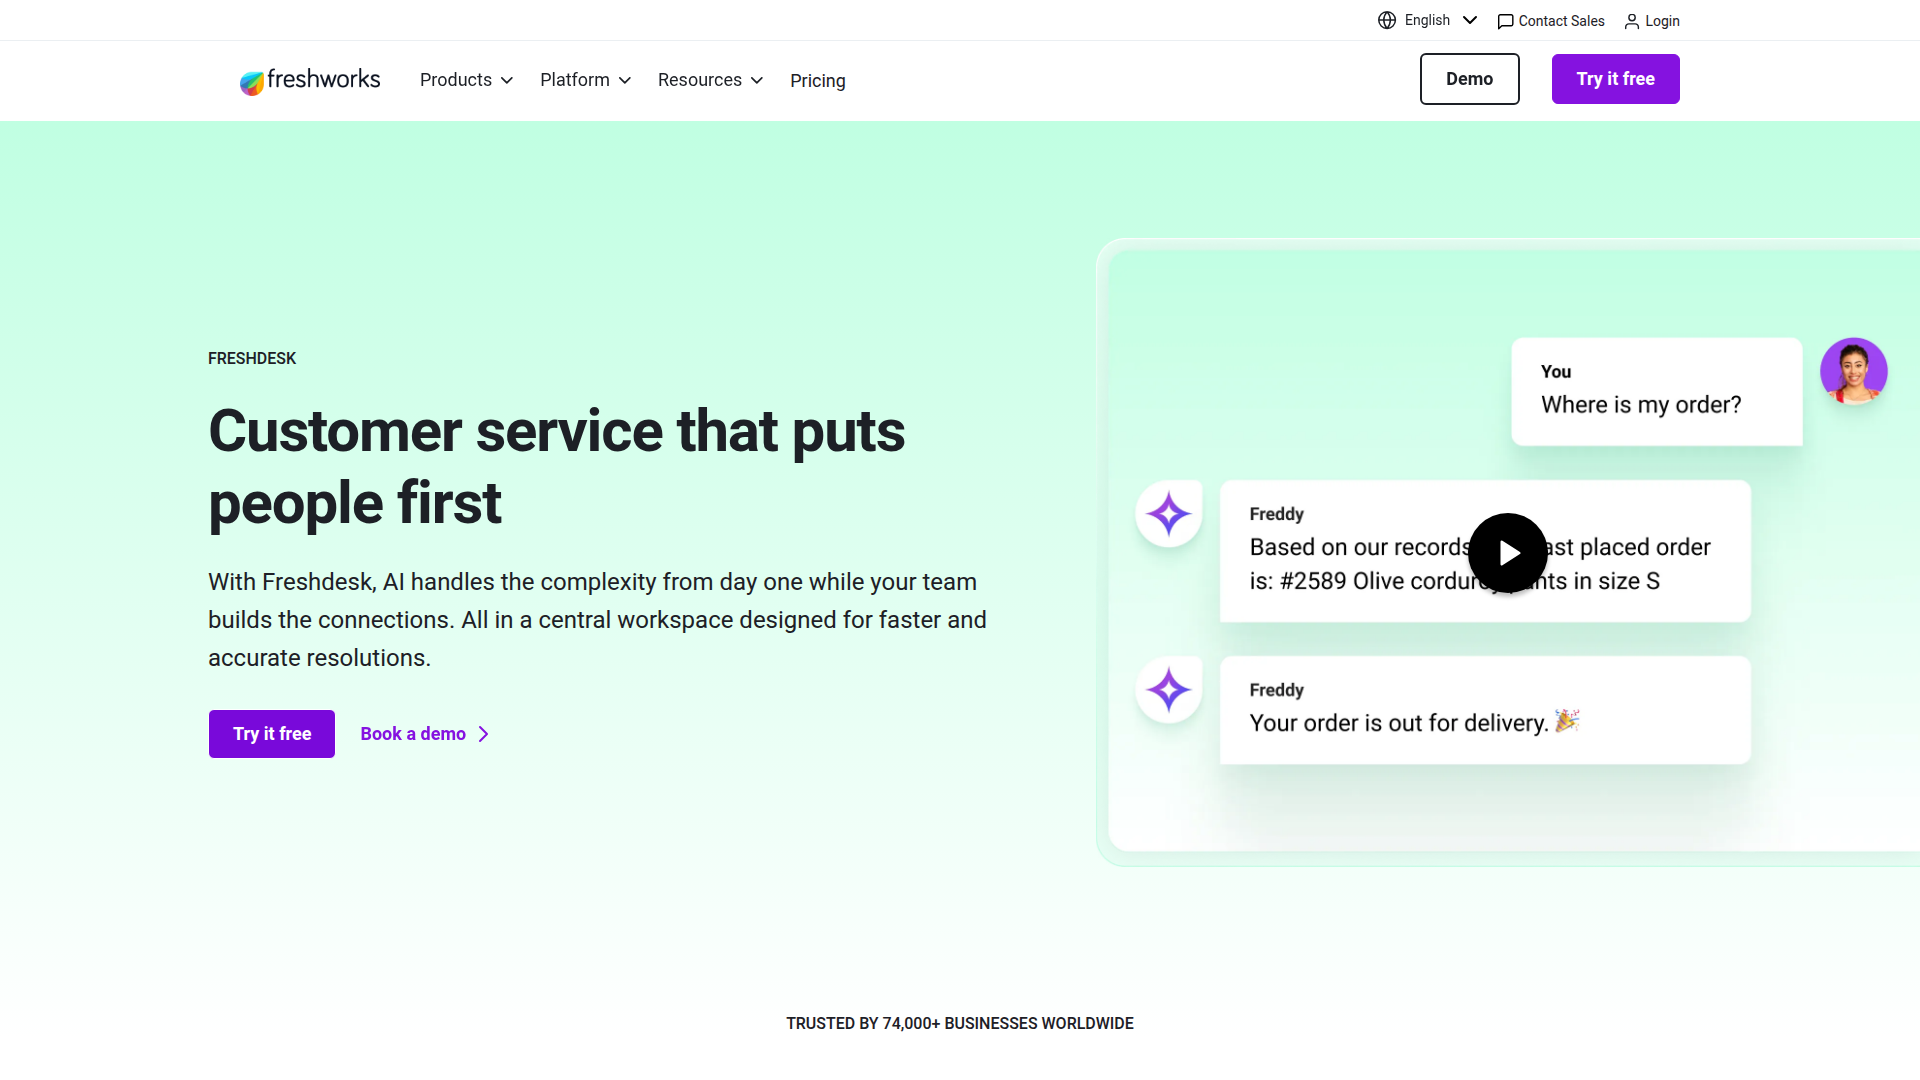Open the language globe icon
Image resolution: width=1920 pixels, height=1080 pixels.
click(x=1387, y=20)
